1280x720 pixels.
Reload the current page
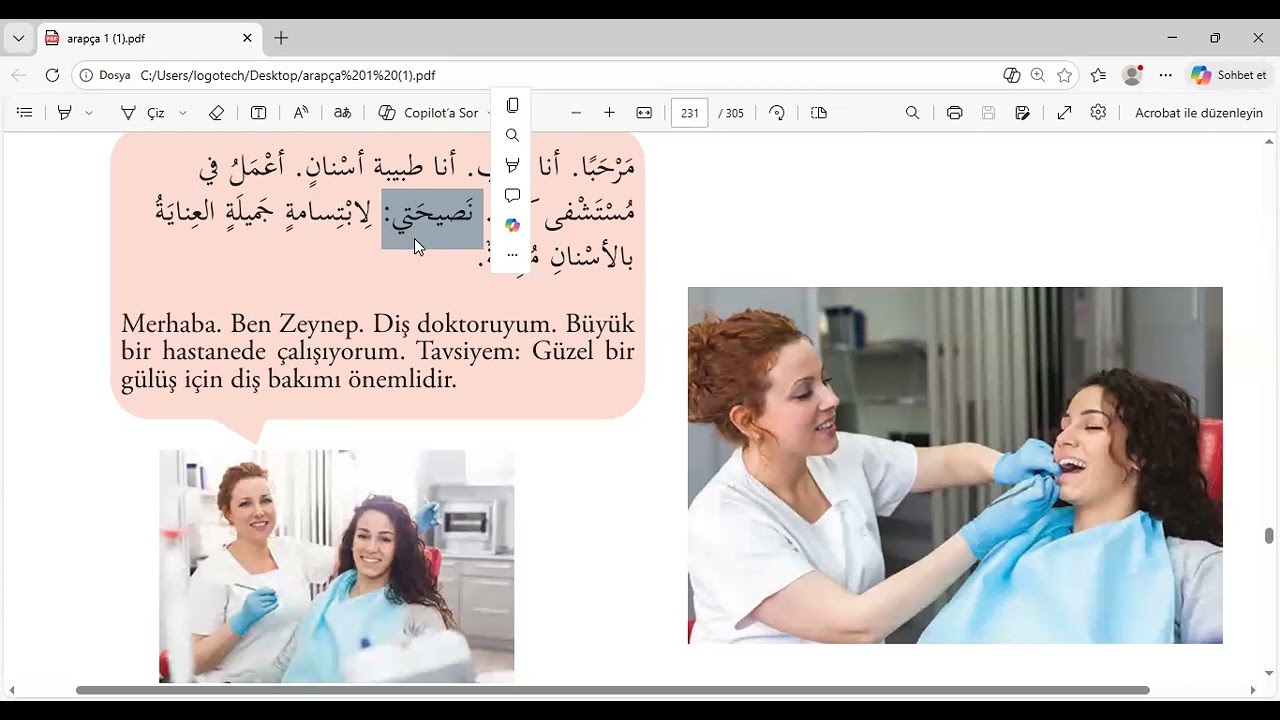click(52, 75)
